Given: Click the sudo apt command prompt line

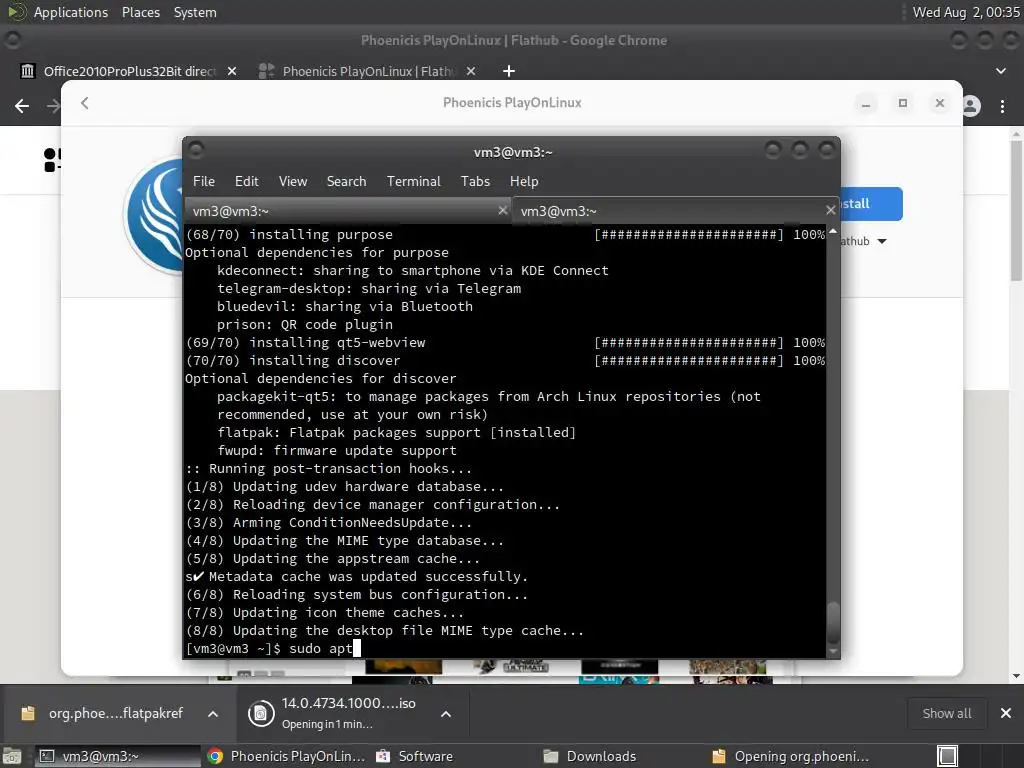Looking at the screenshot, I should pos(273,648).
